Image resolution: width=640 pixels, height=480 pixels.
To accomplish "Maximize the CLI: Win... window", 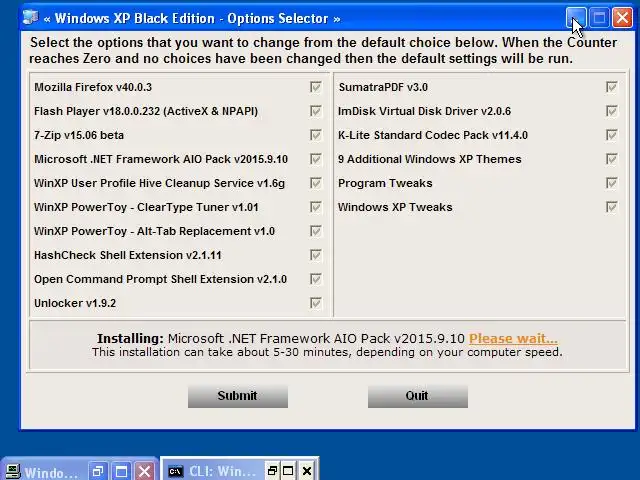I will point(288,471).
